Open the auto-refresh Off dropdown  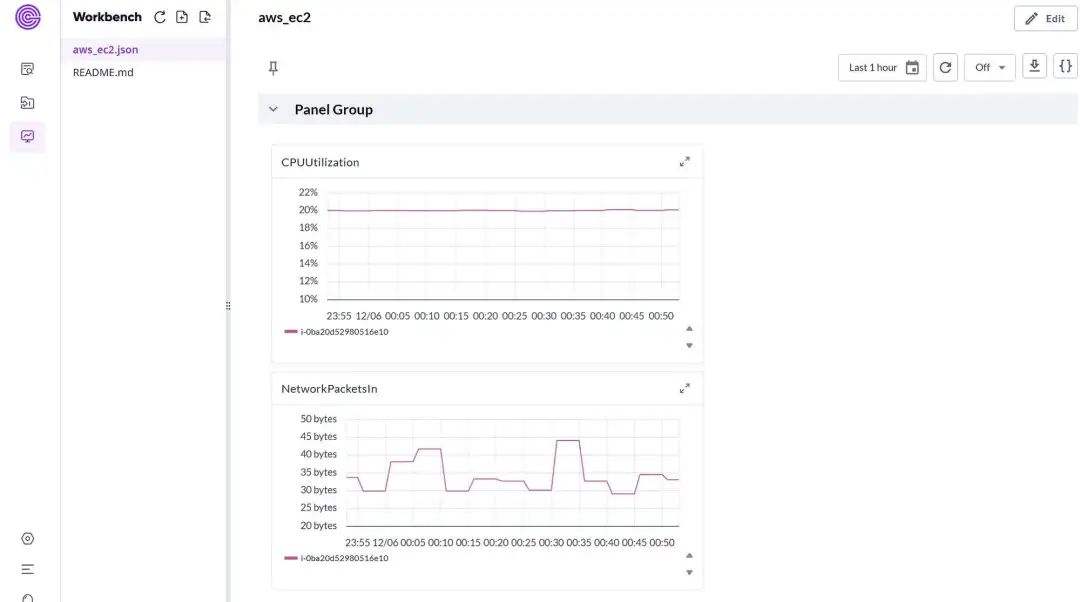(x=989, y=68)
